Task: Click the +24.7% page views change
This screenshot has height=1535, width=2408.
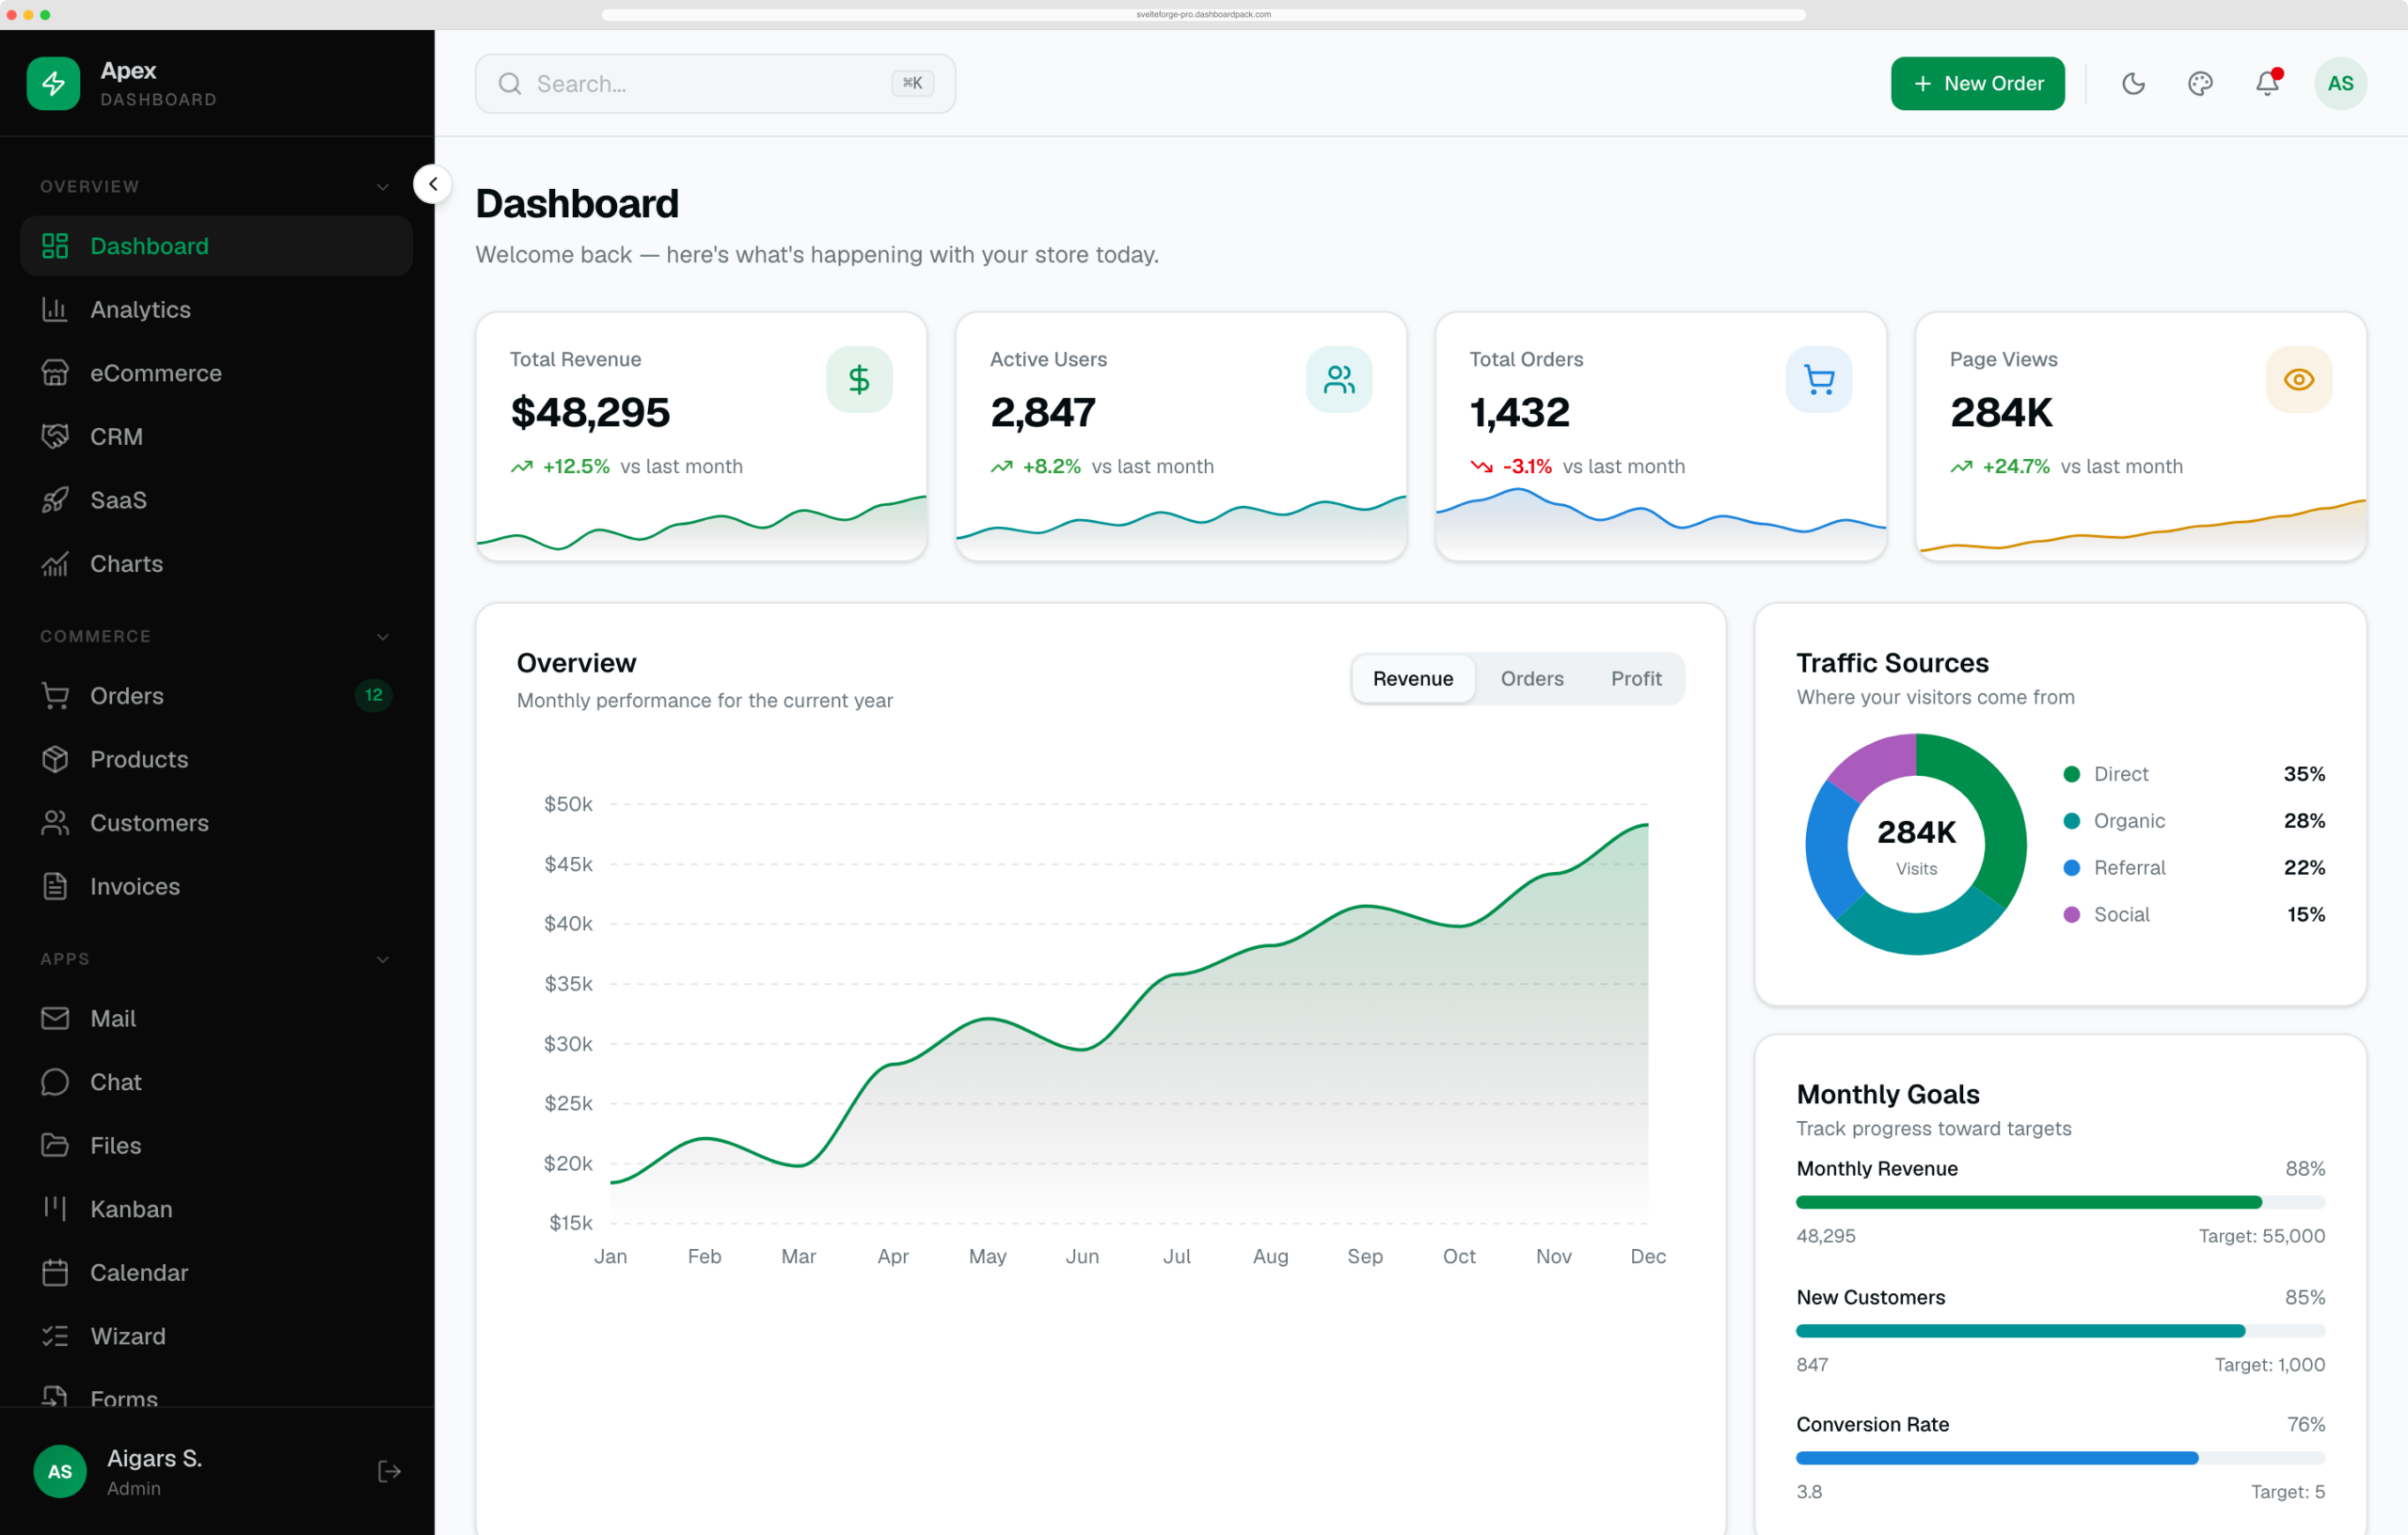Action: click(2015, 467)
